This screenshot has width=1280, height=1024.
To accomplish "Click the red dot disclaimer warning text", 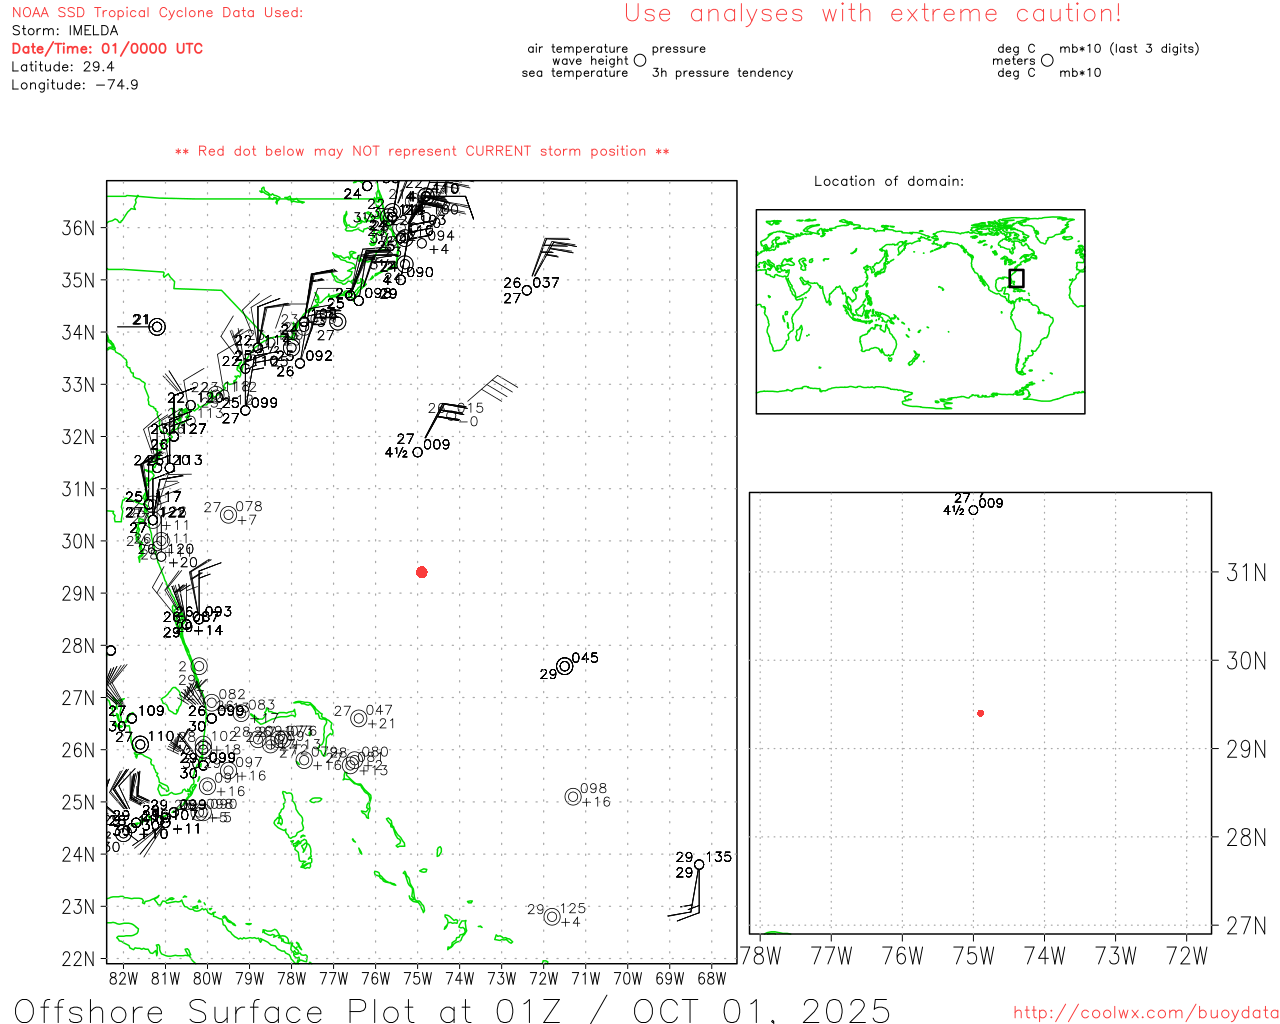I will click(x=422, y=151).
